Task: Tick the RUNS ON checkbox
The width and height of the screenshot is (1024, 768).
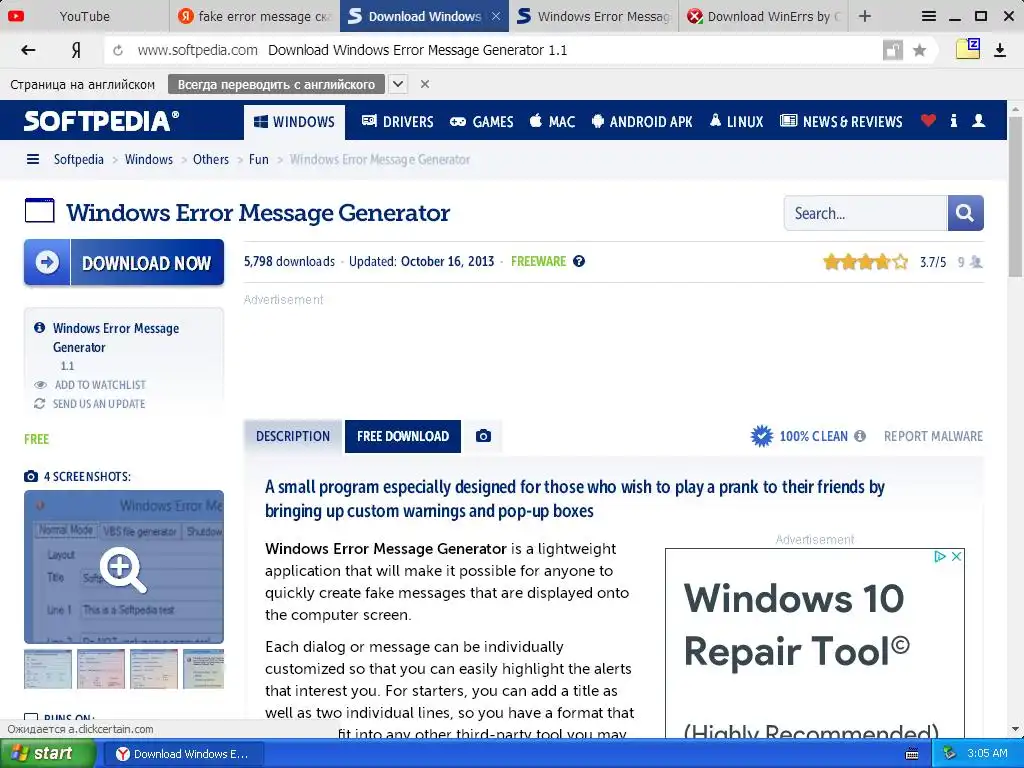Action: click(x=31, y=718)
